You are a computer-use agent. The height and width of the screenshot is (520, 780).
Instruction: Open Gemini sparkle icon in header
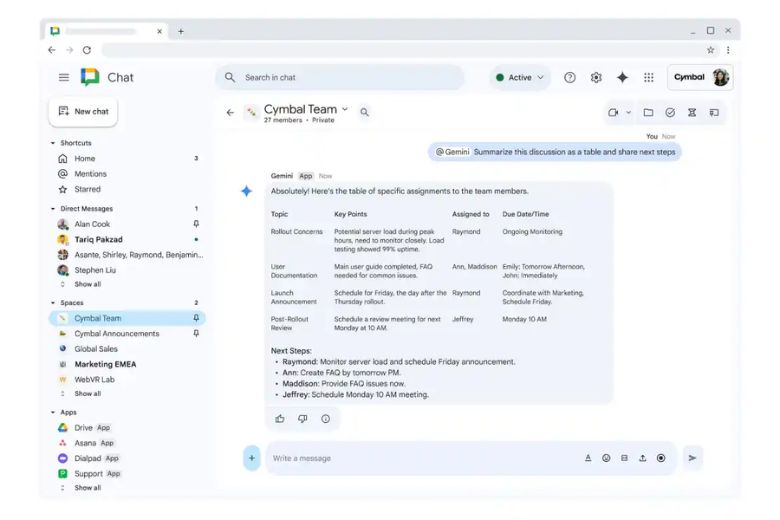622,77
